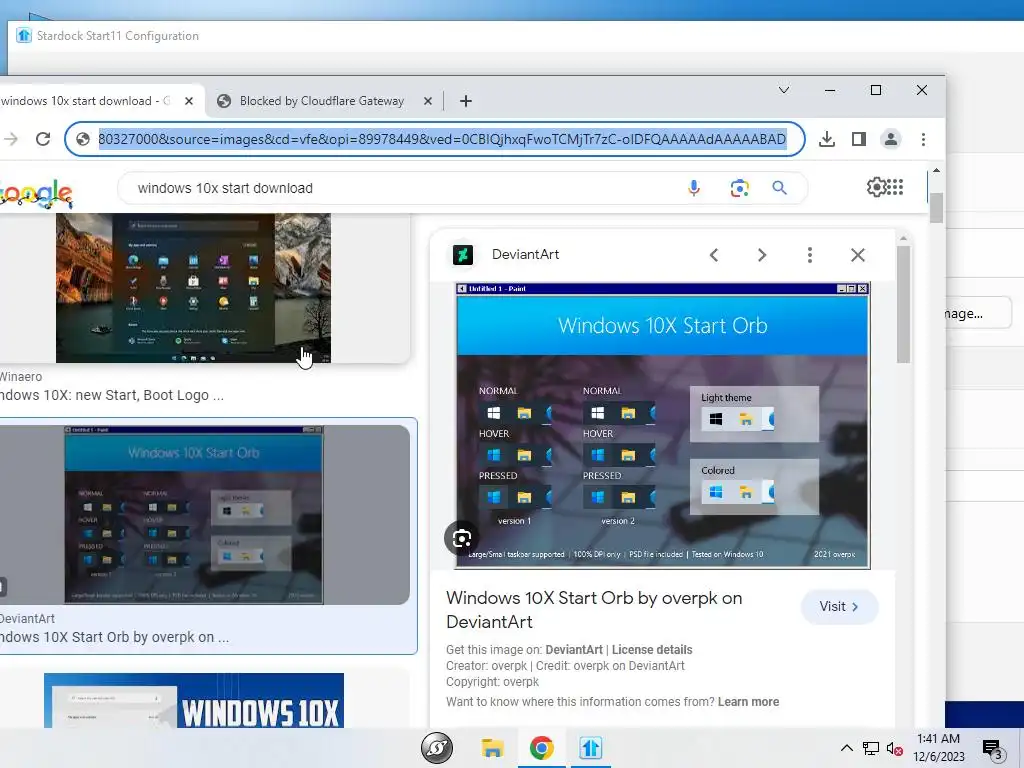This screenshot has width=1024, height=768.
Task: Open the Learn more link
Action: [x=748, y=702]
